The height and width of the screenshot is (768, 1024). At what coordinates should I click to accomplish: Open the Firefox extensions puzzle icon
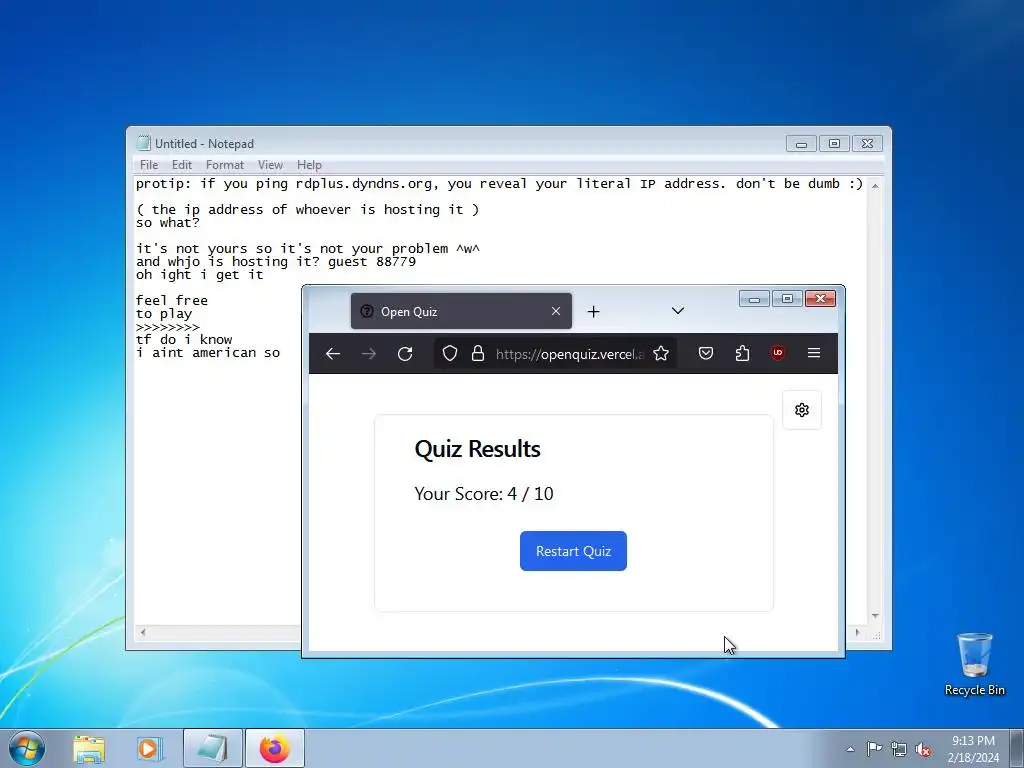point(742,353)
